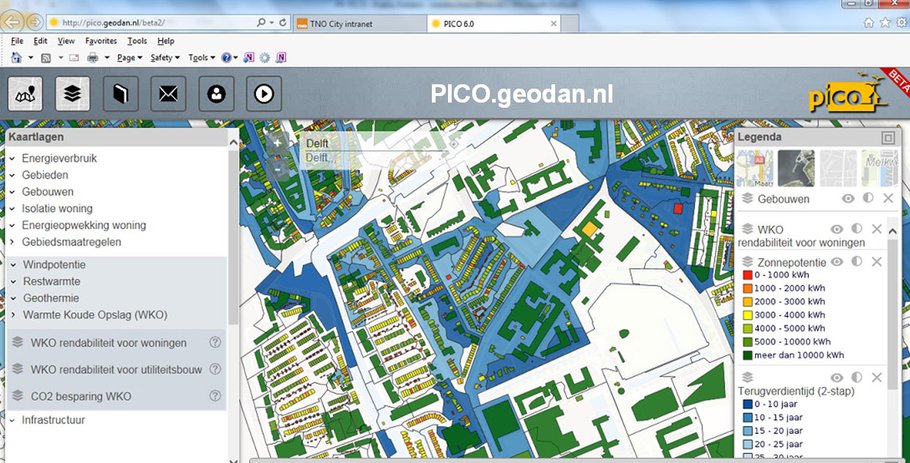Open the Help menu

(x=166, y=41)
